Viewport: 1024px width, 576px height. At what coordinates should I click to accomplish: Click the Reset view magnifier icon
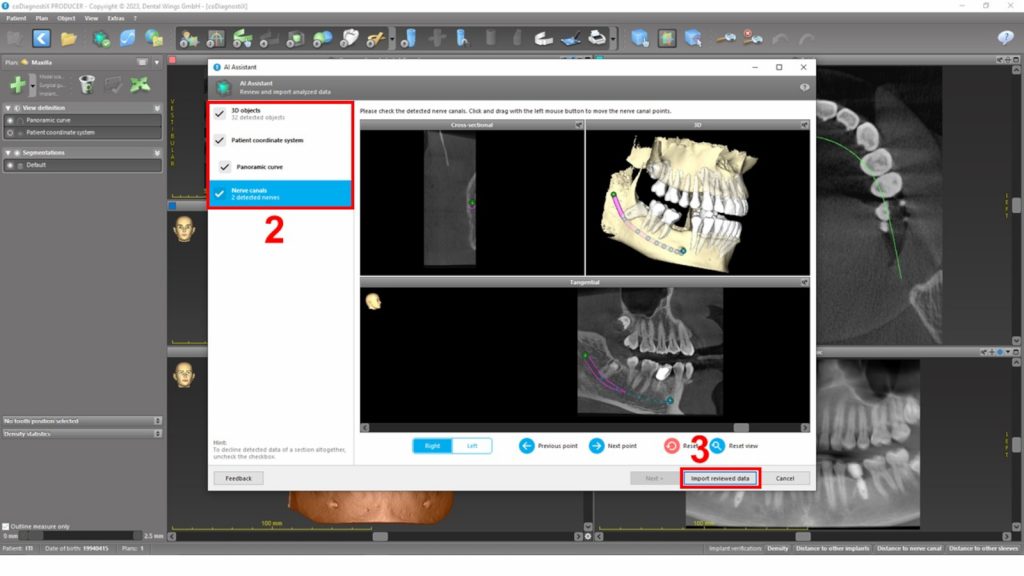point(717,445)
